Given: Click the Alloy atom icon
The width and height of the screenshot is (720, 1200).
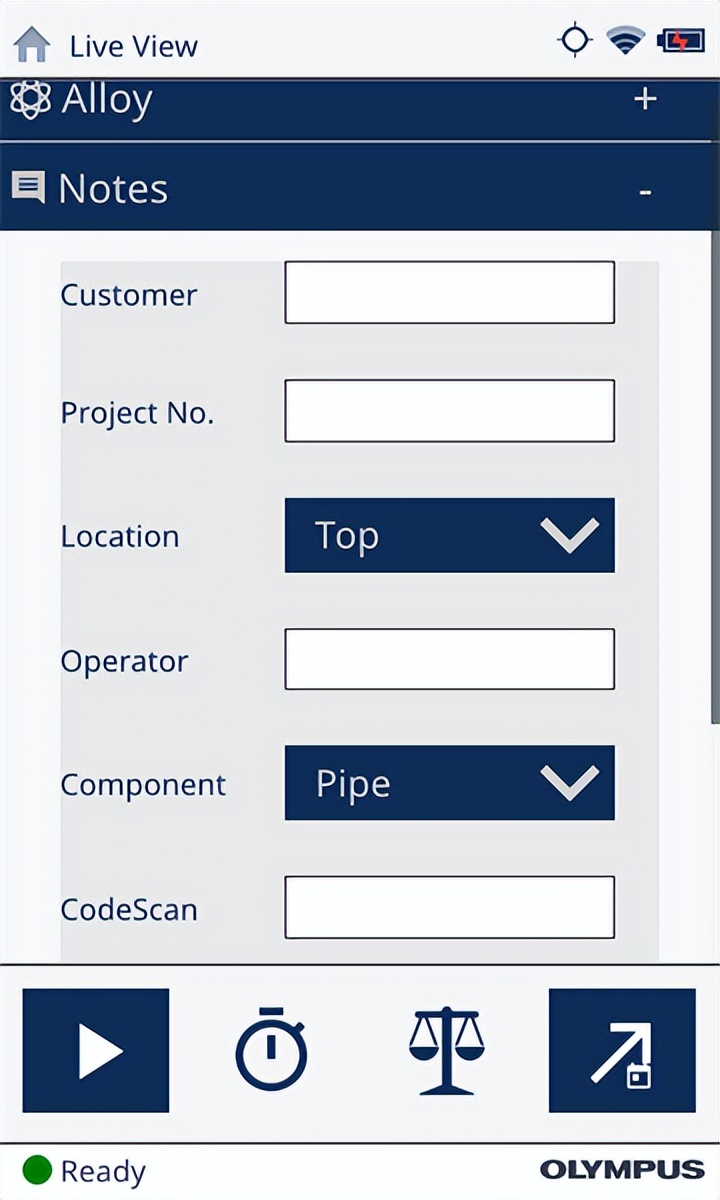Looking at the screenshot, I should coord(30,100).
